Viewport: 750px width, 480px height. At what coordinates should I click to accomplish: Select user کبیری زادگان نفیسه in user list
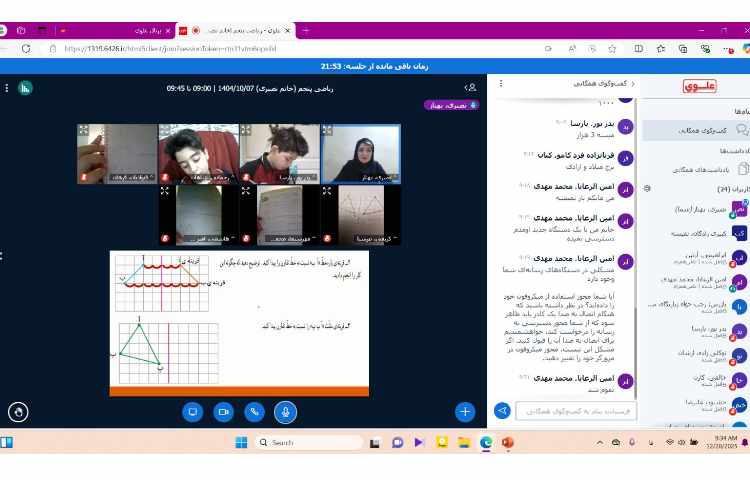point(696,233)
